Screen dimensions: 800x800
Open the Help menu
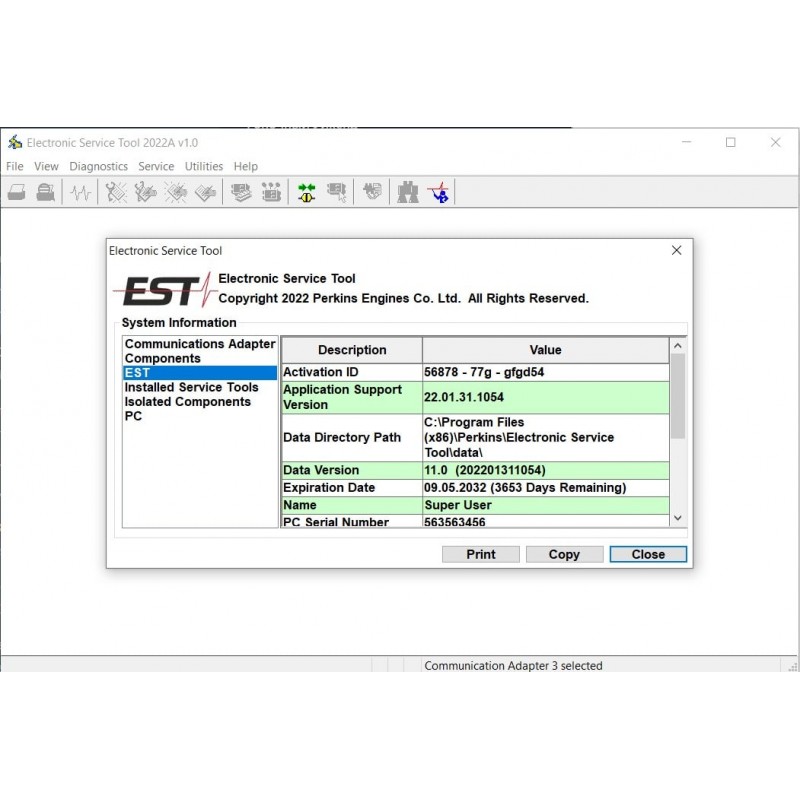click(246, 166)
